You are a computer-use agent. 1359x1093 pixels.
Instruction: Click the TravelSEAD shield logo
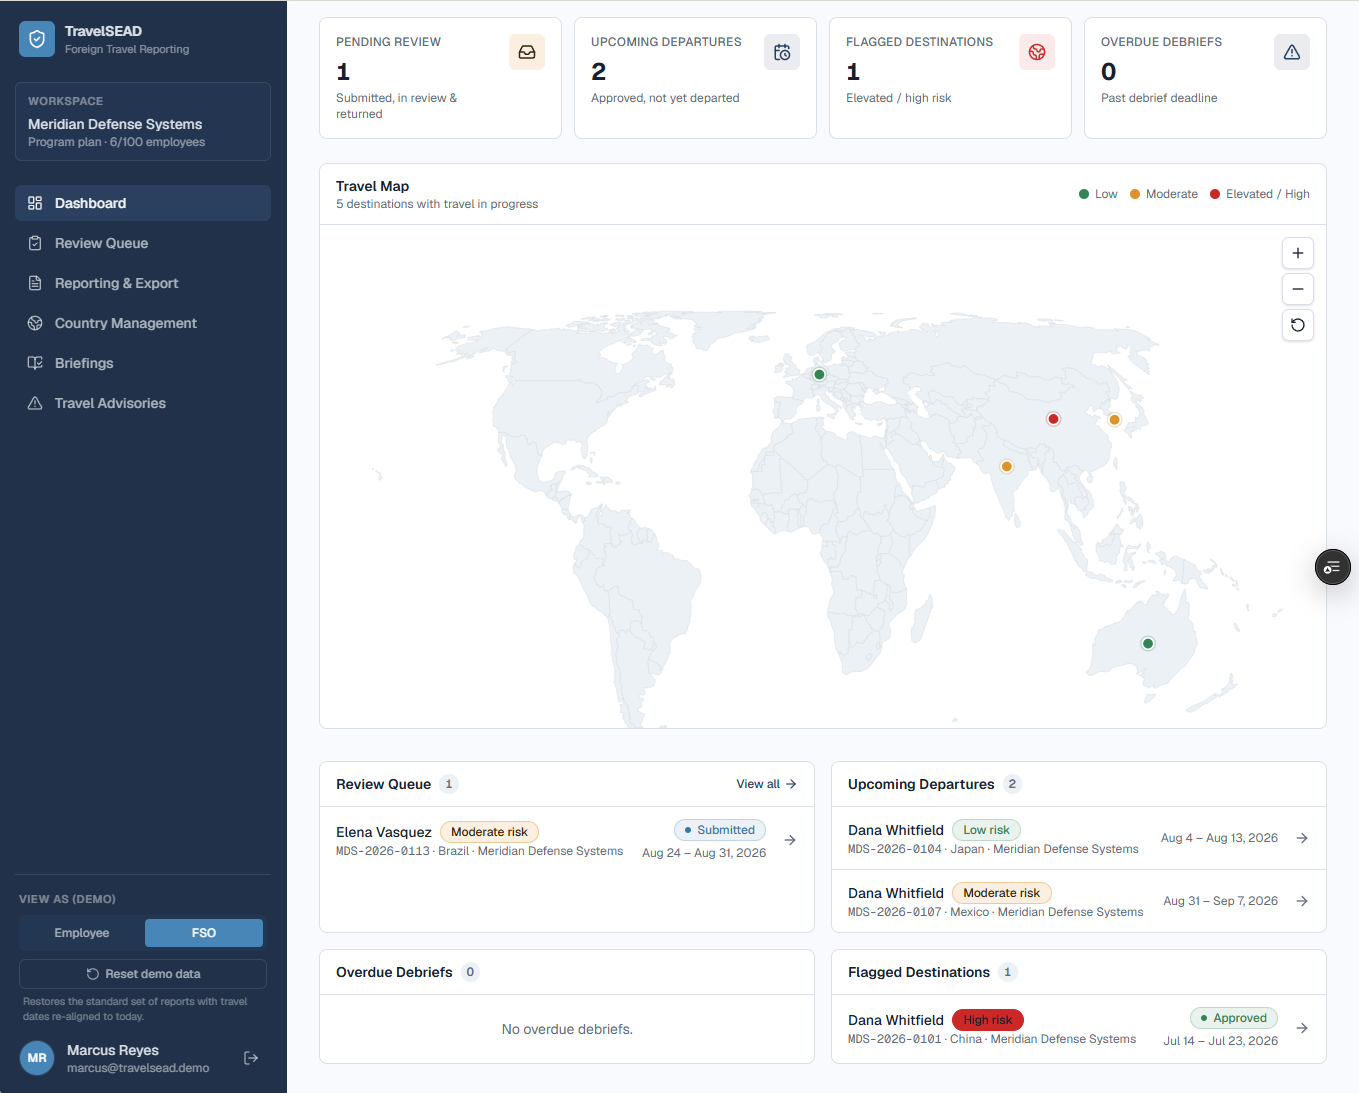click(37, 39)
